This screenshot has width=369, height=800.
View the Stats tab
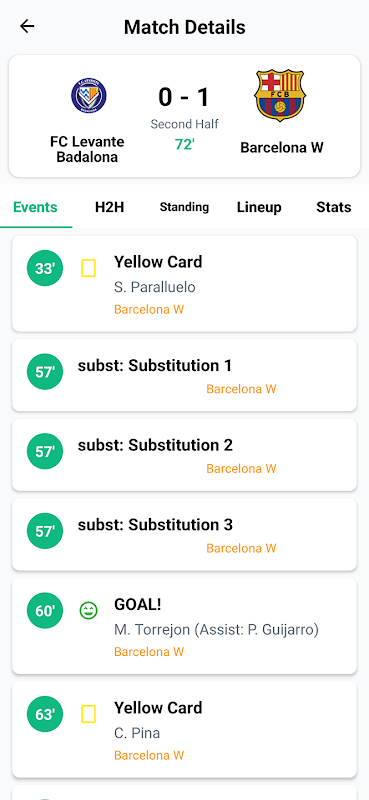click(334, 207)
